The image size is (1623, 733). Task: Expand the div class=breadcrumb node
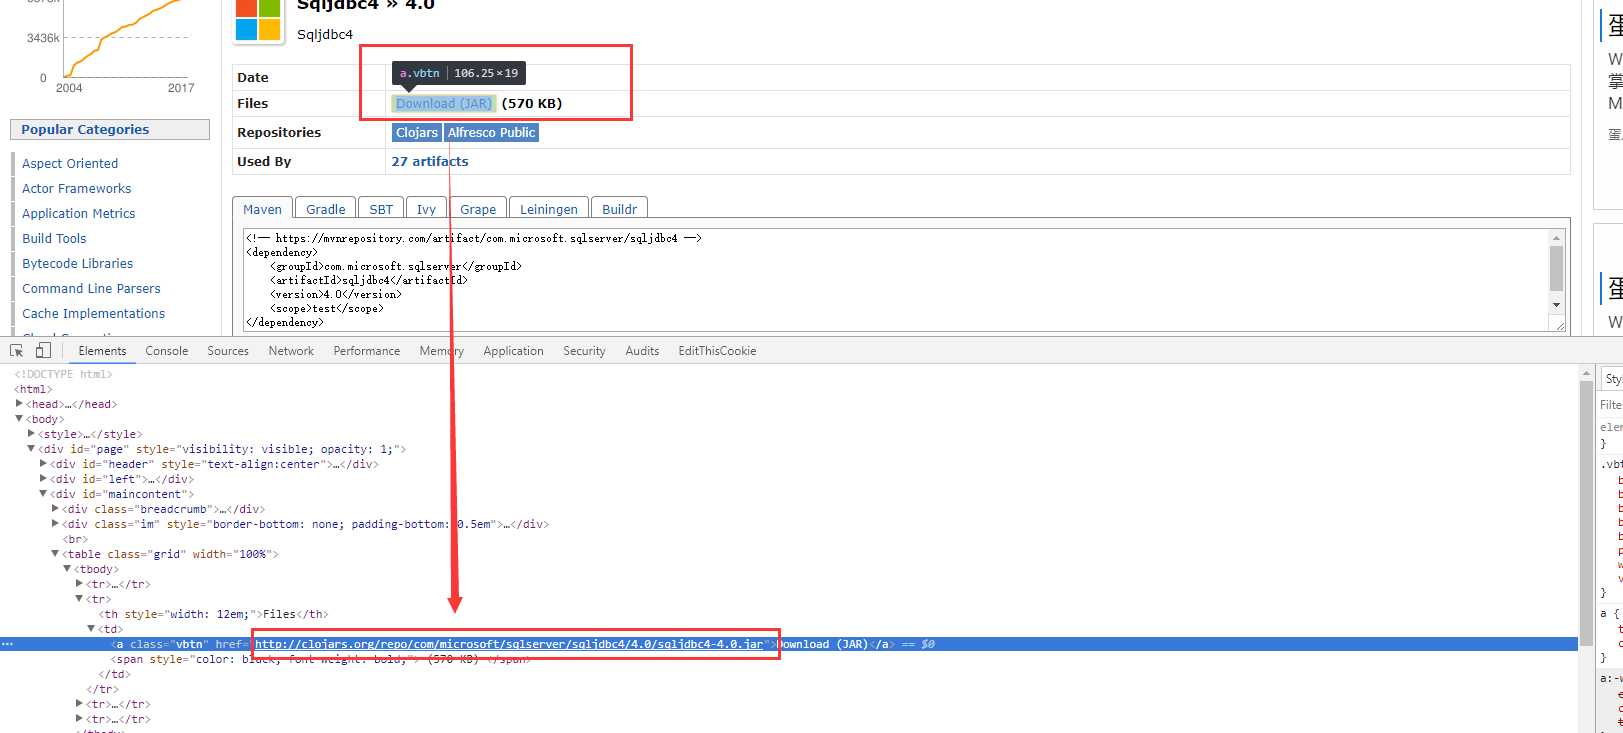click(55, 509)
